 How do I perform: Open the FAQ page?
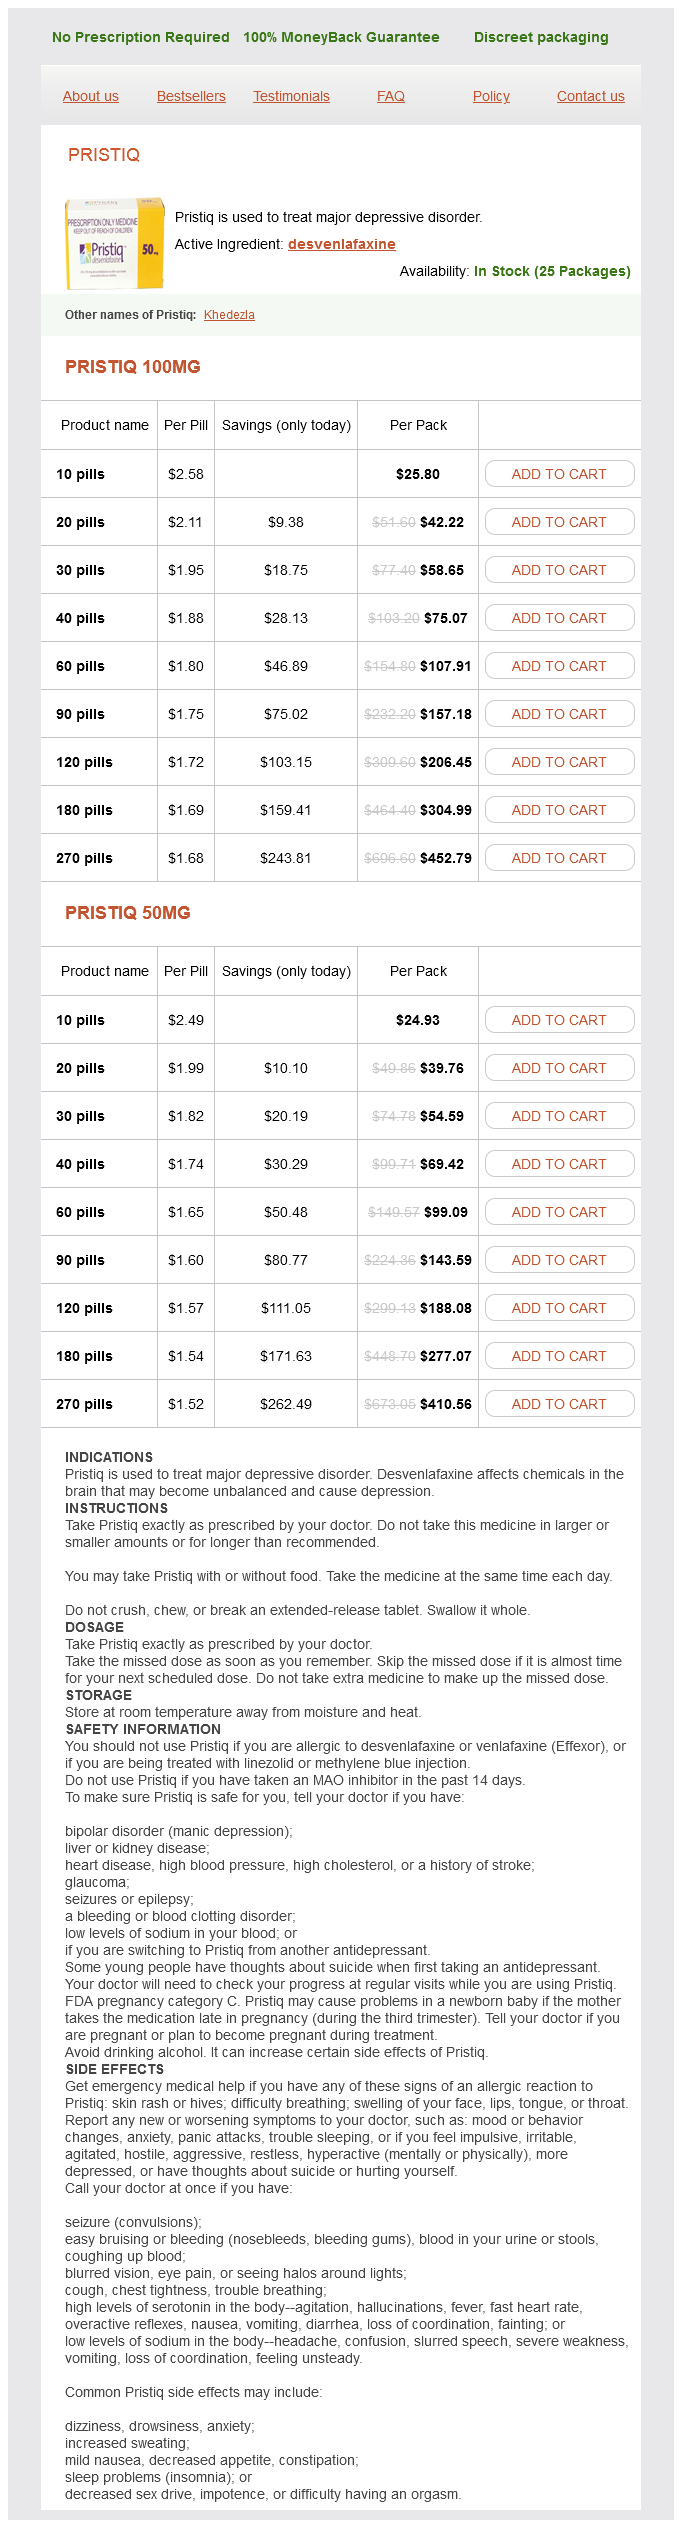pos(391,96)
